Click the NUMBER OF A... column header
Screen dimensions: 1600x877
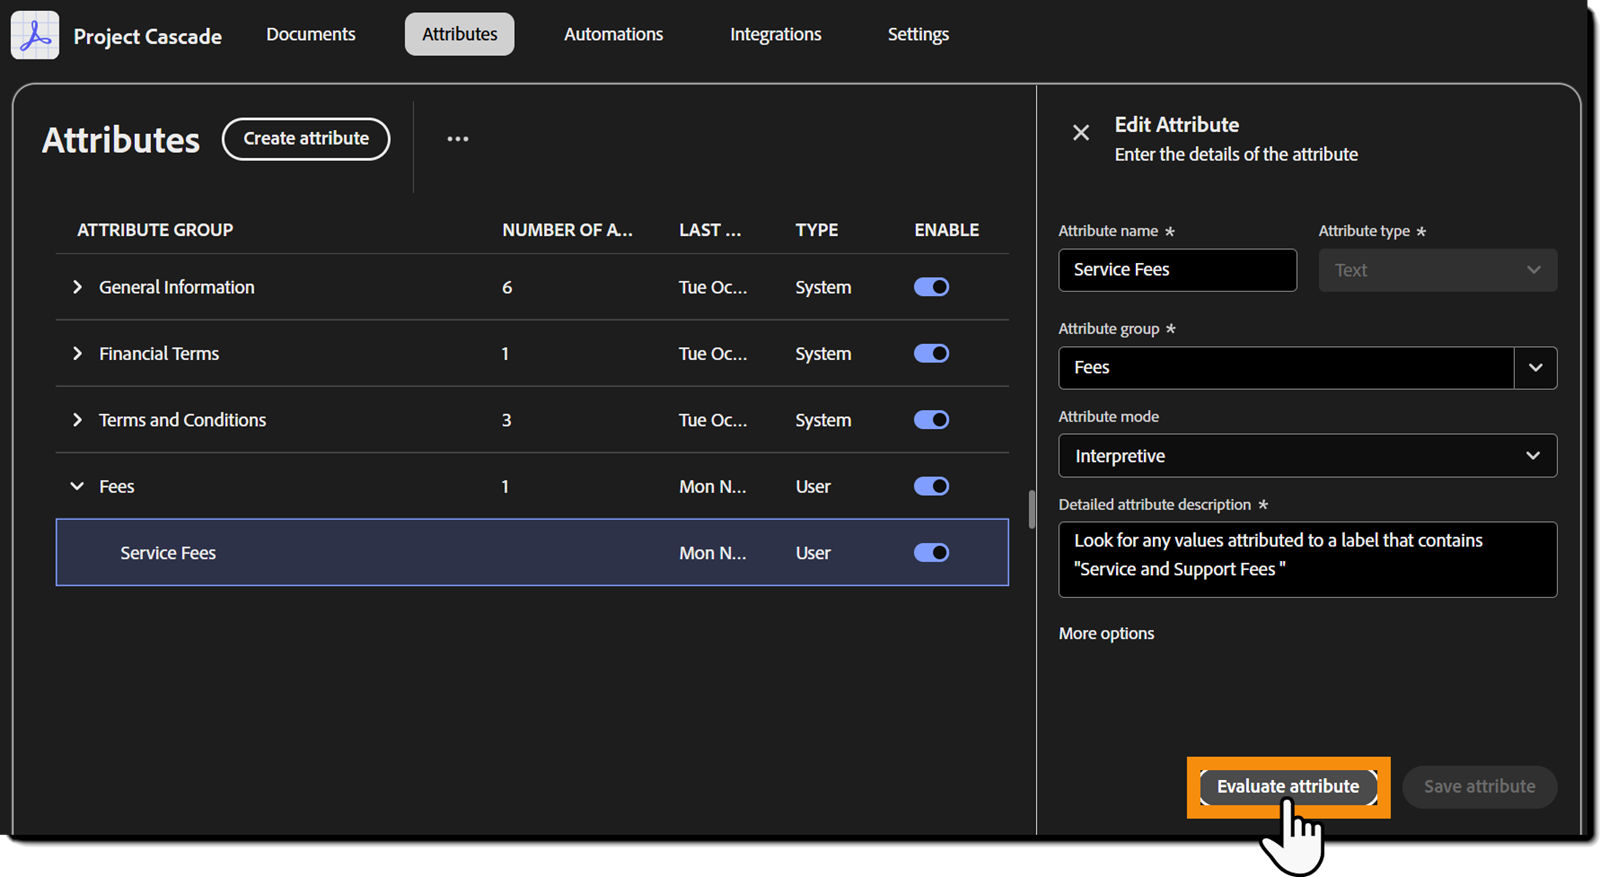[x=567, y=230]
